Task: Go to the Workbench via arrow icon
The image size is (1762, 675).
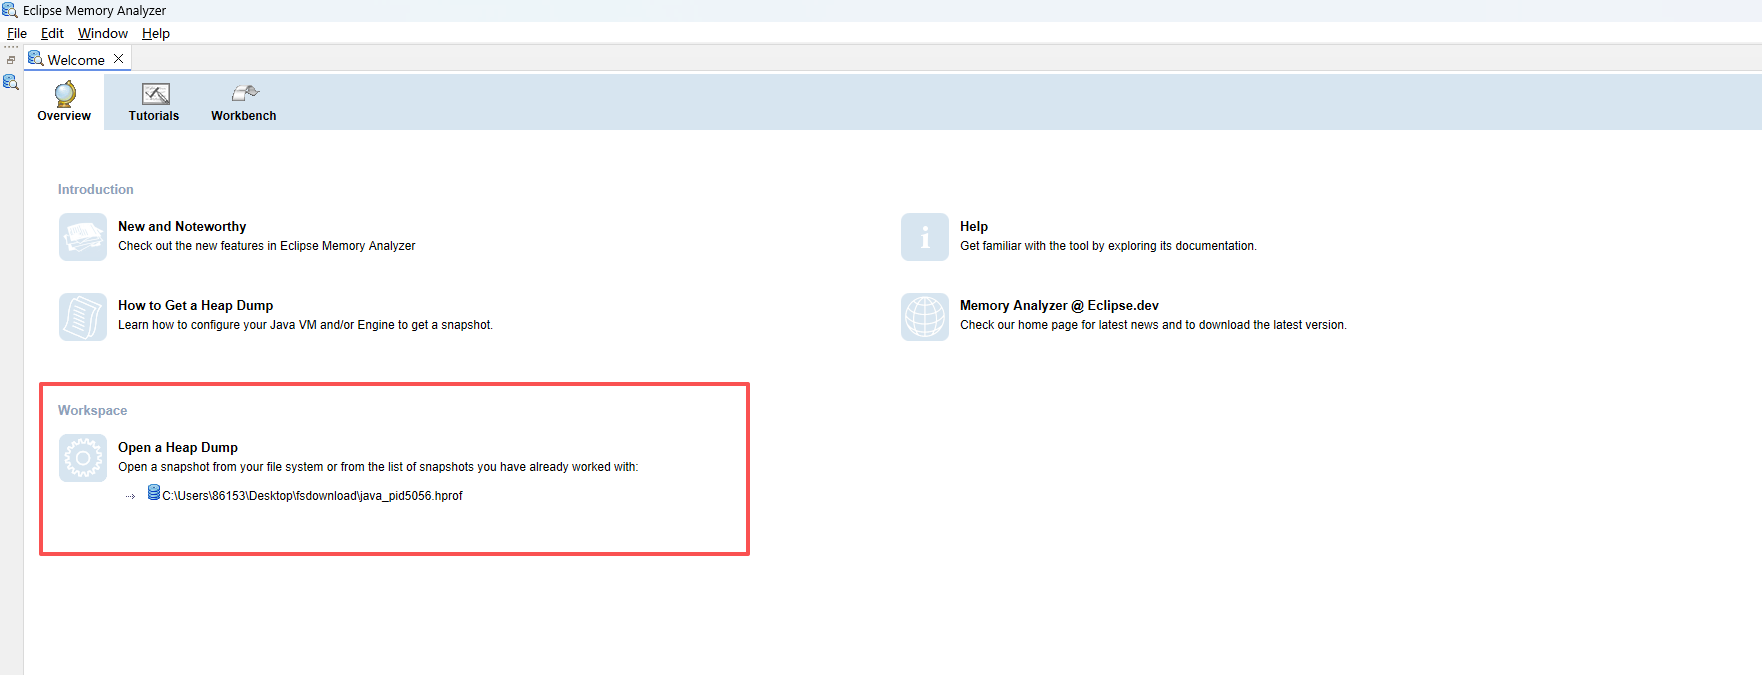Action: pos(245,93)
